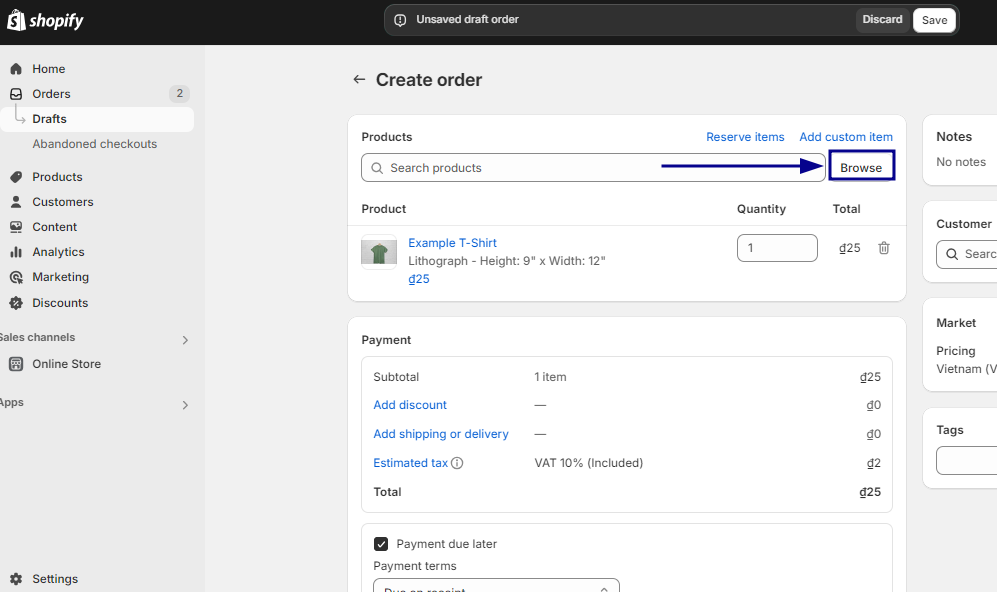Click the Example T-Shirt thumbnail

(x=379, y=252)
